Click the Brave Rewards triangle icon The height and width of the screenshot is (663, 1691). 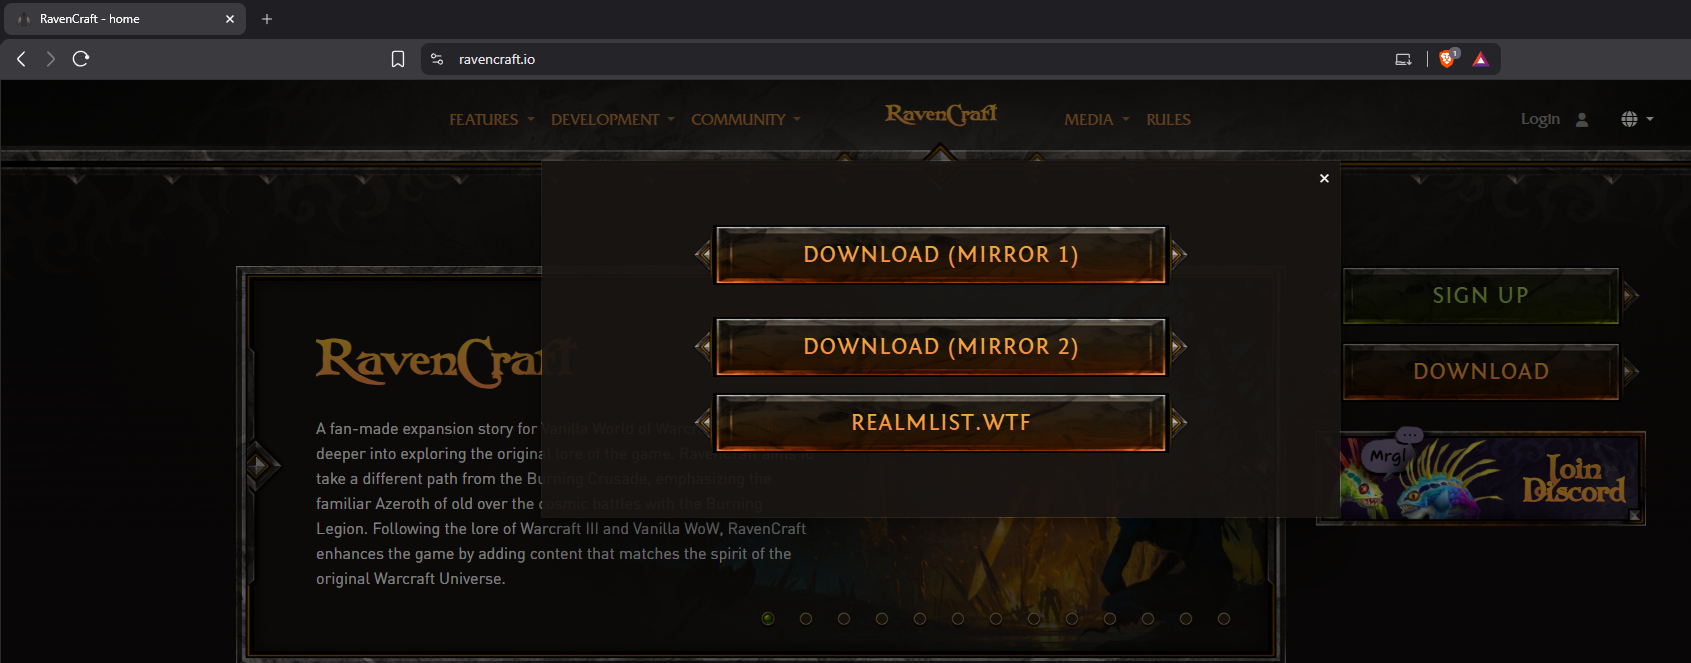coord(1481,59)
